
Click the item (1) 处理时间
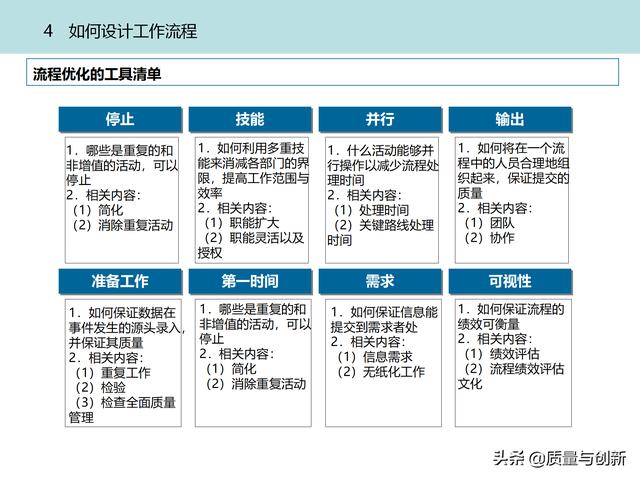click(371, 210)
